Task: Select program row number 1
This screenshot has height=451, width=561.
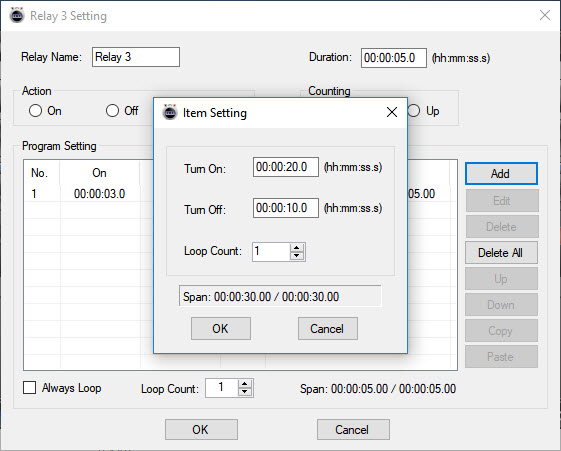Action: [x=240, y=194]
